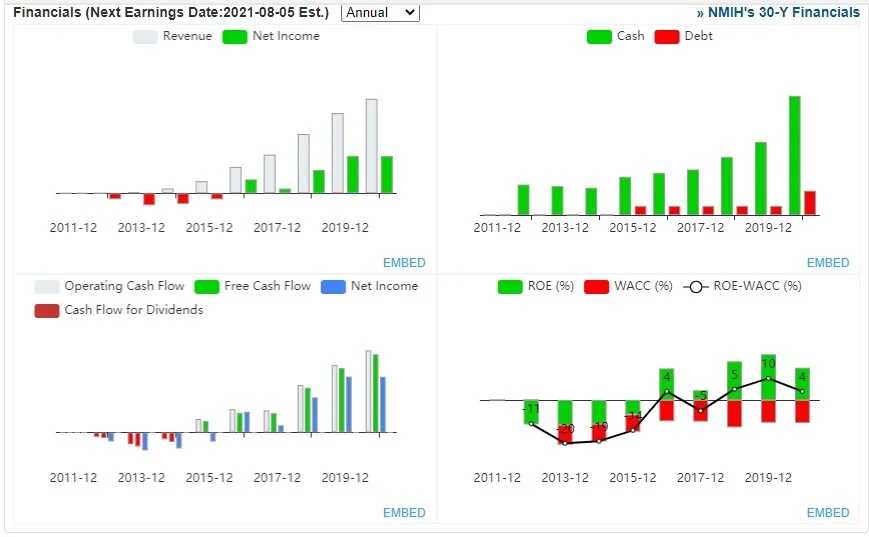
Task: Click 2011-12 axis label in Revenue chart
Action: point(73,228)
